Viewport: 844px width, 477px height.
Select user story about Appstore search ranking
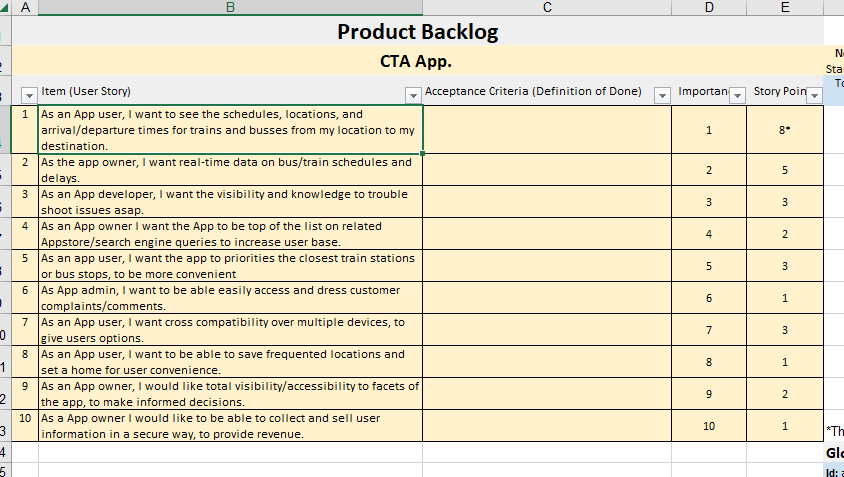pos(230,234)
